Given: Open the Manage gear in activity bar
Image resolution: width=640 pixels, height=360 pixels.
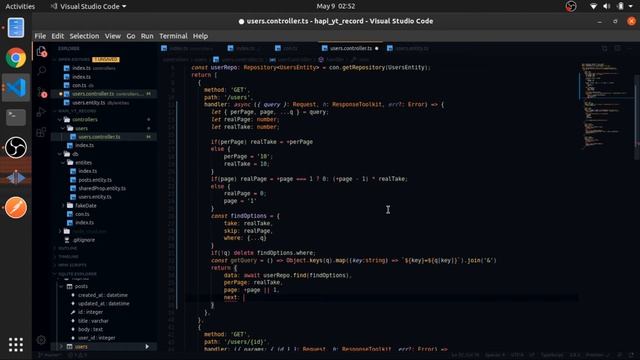Looking at the screenshot, I should click(41, 340).
